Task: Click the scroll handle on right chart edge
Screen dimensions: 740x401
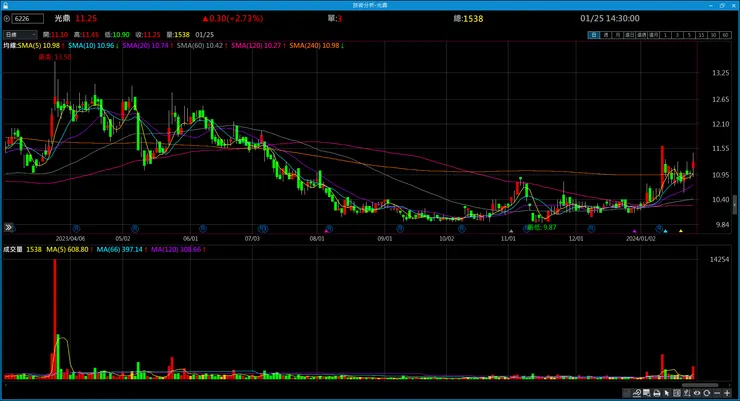Action: [x=734, y=205]
